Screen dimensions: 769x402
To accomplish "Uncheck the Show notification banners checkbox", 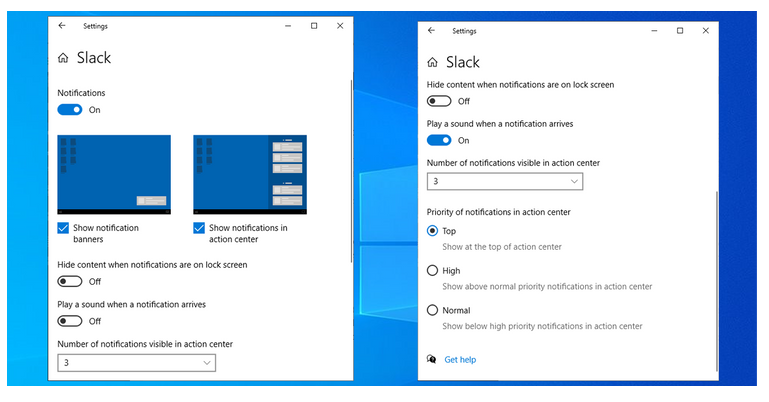I will pyautogui.click(x=63, y=228).
